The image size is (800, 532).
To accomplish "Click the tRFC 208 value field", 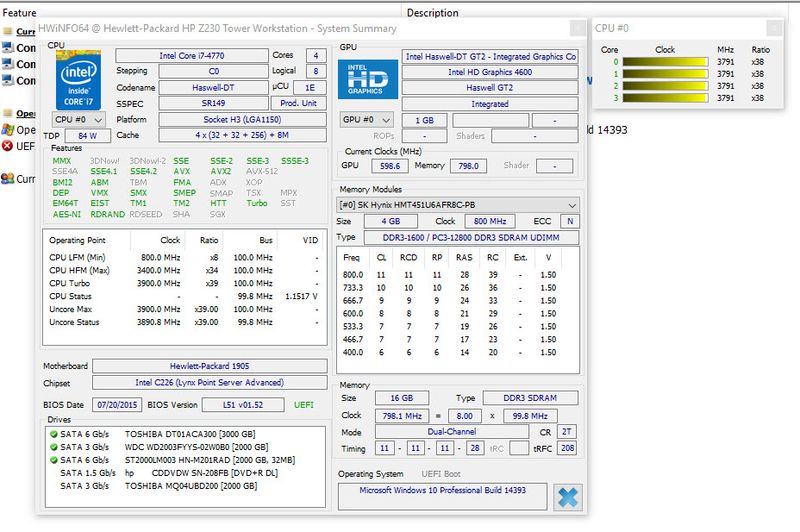I will click(x=567, y=448).
